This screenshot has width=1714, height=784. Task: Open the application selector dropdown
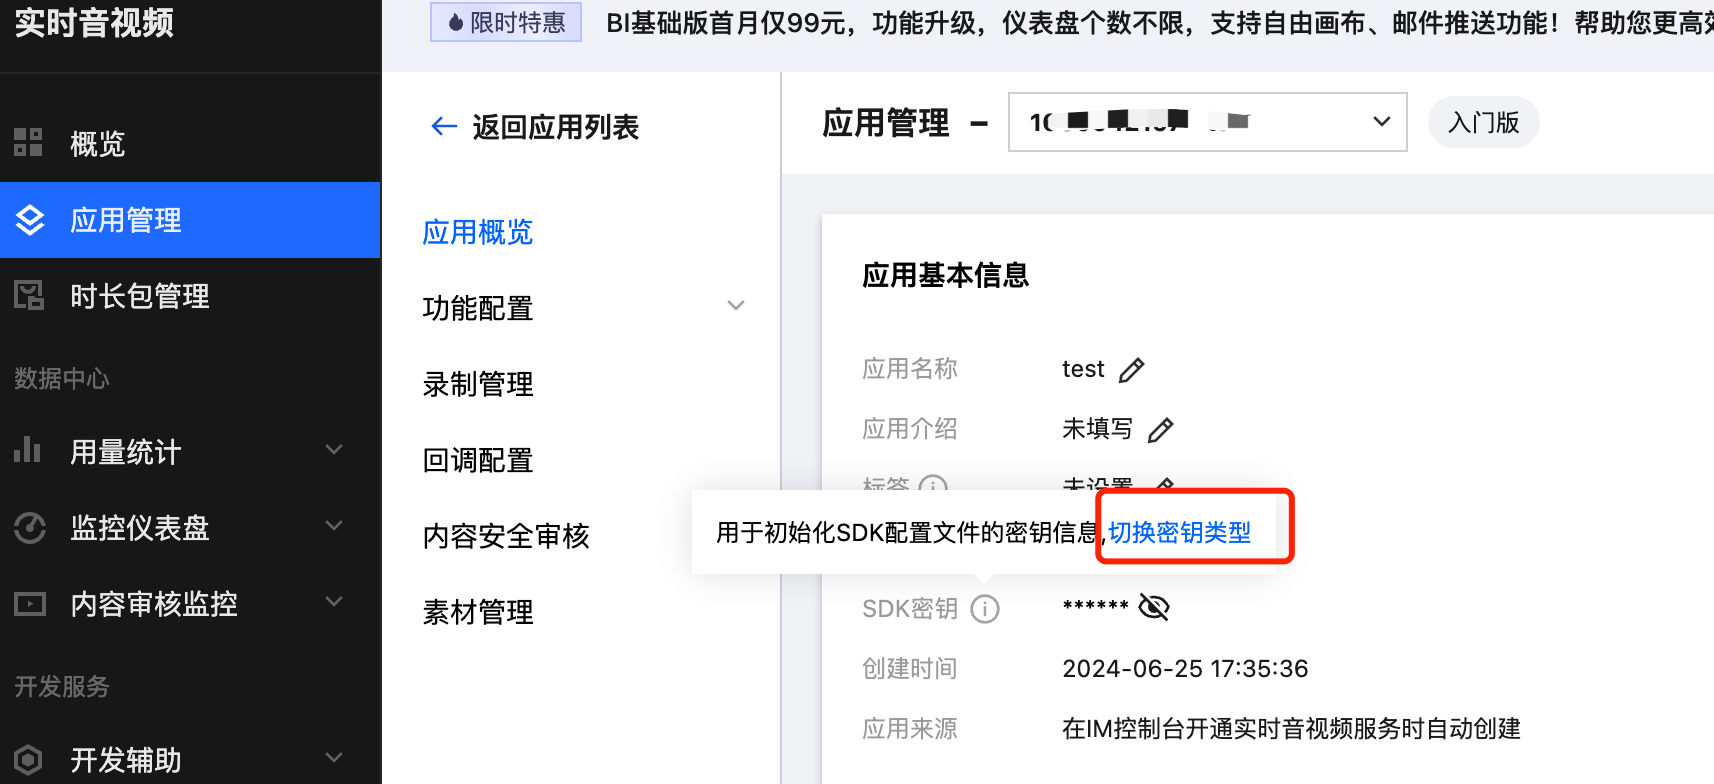(1207, 122)
